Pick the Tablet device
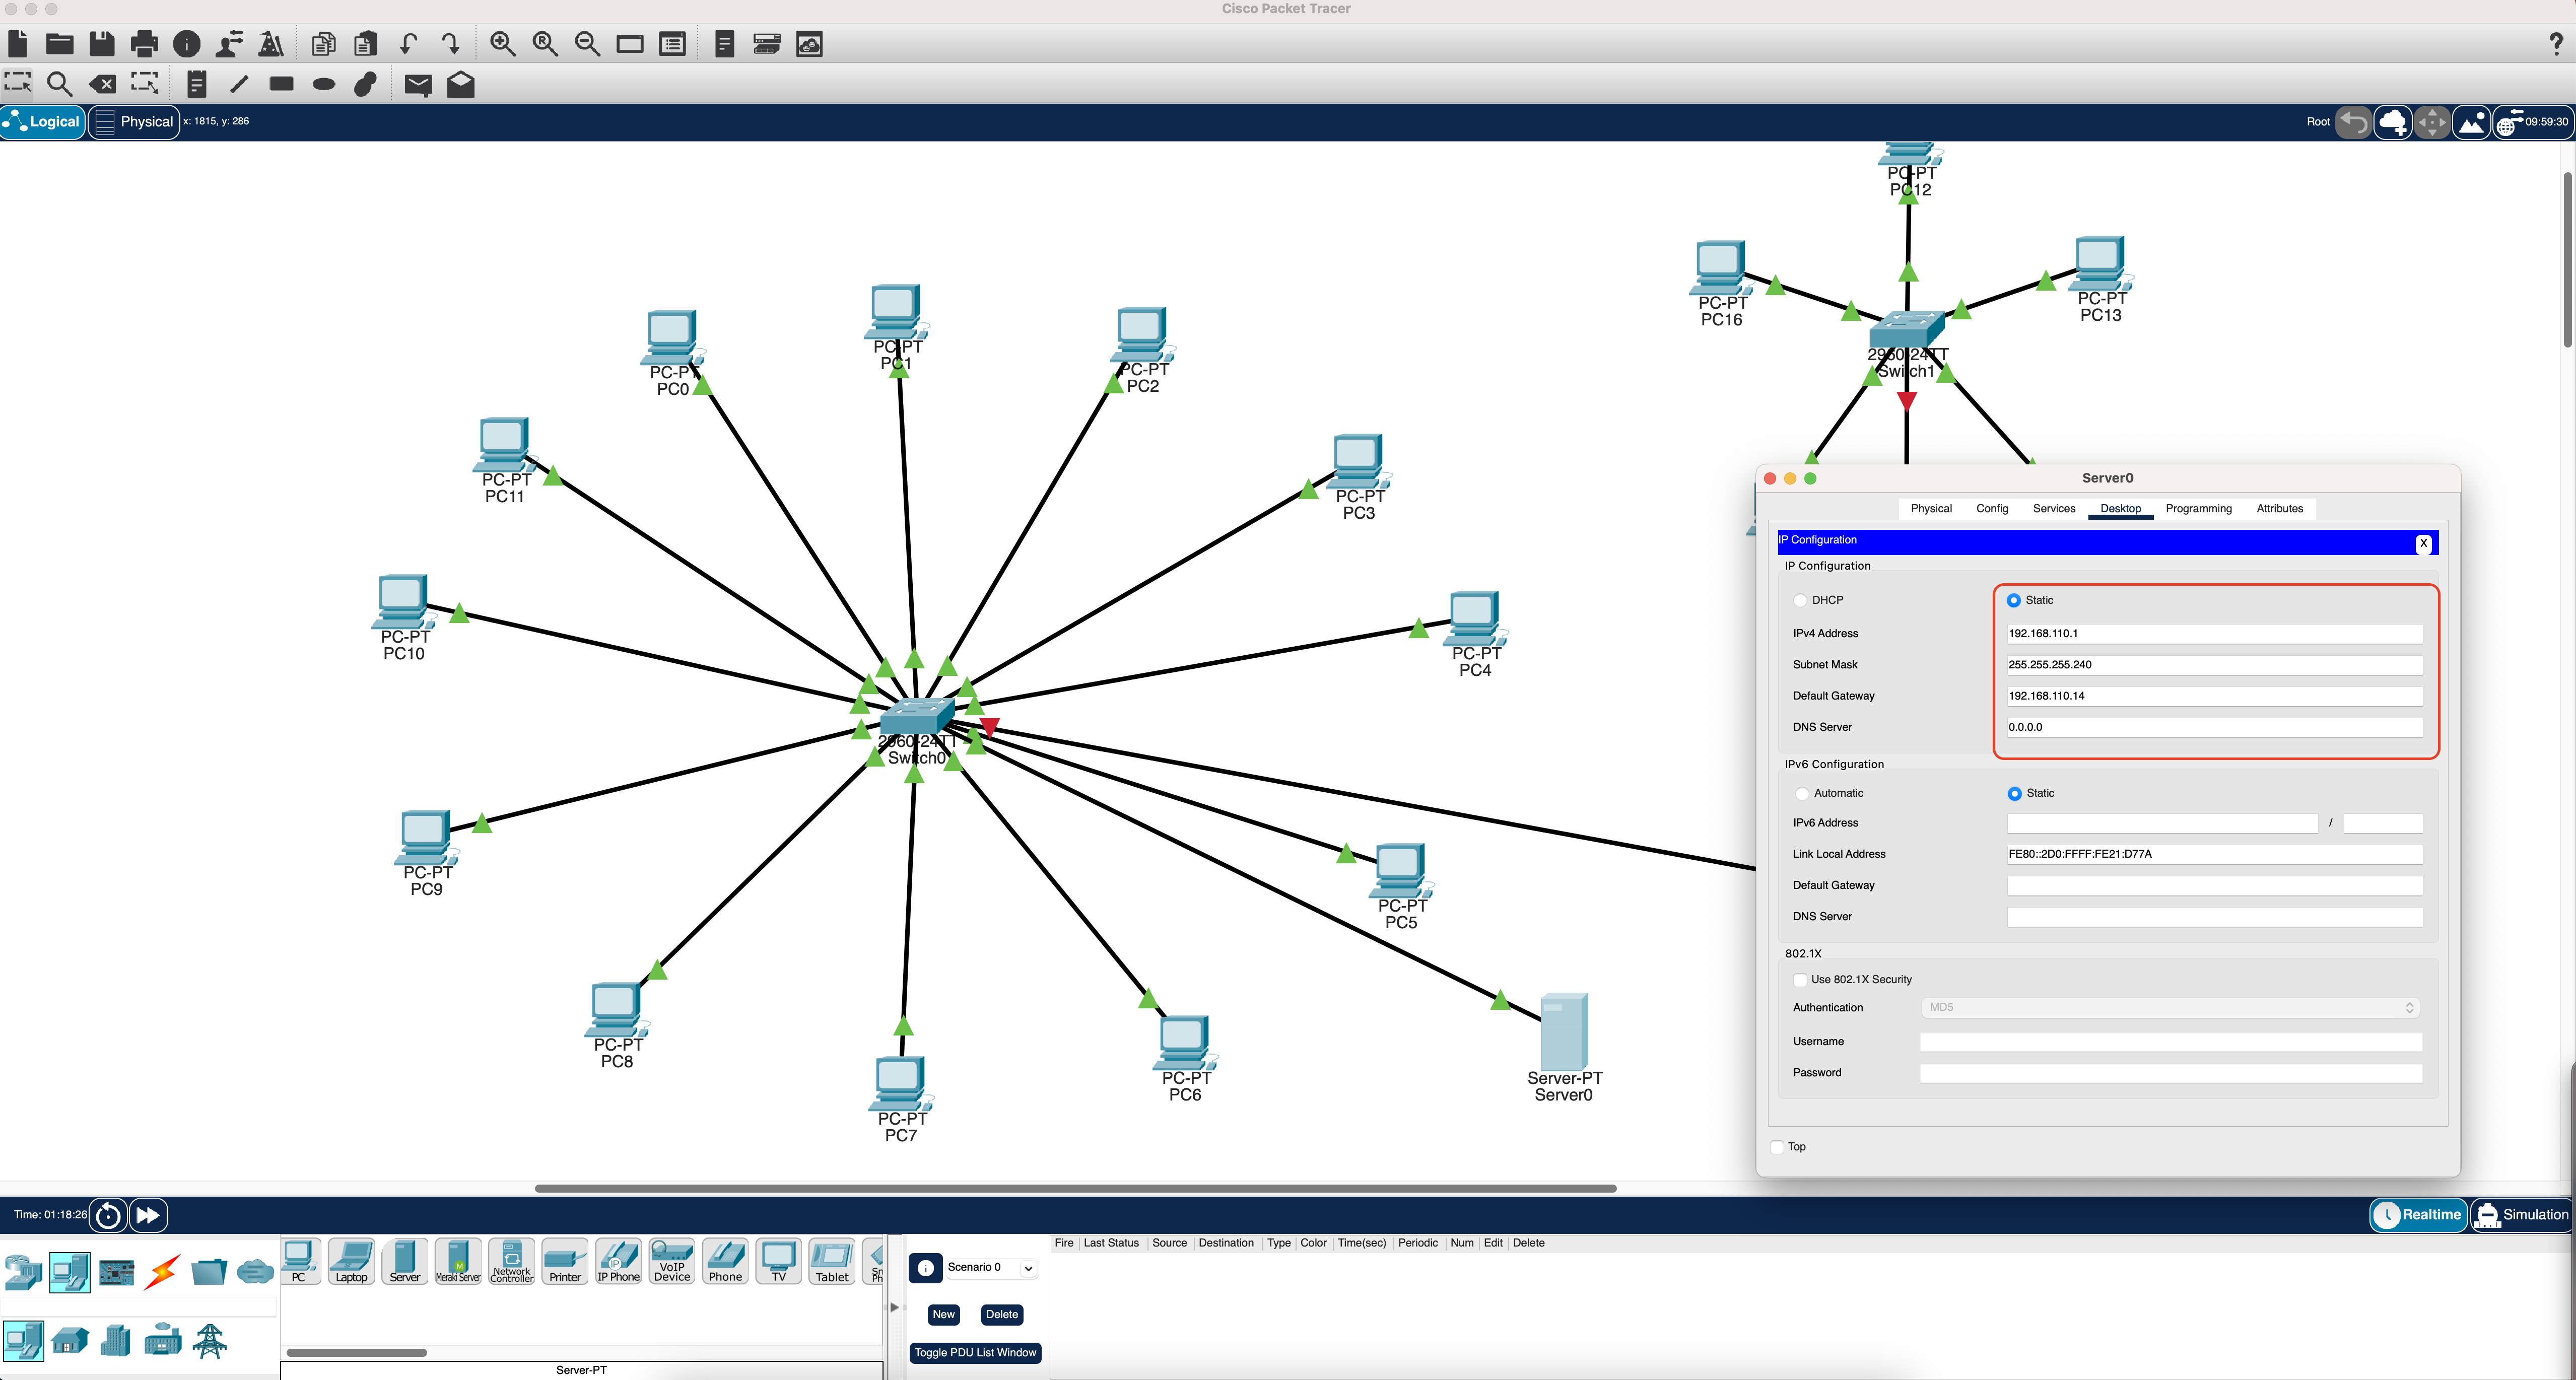The height and width of the screenshot is (1380, 2576). pyautogui.click(x=832, y=1262)
